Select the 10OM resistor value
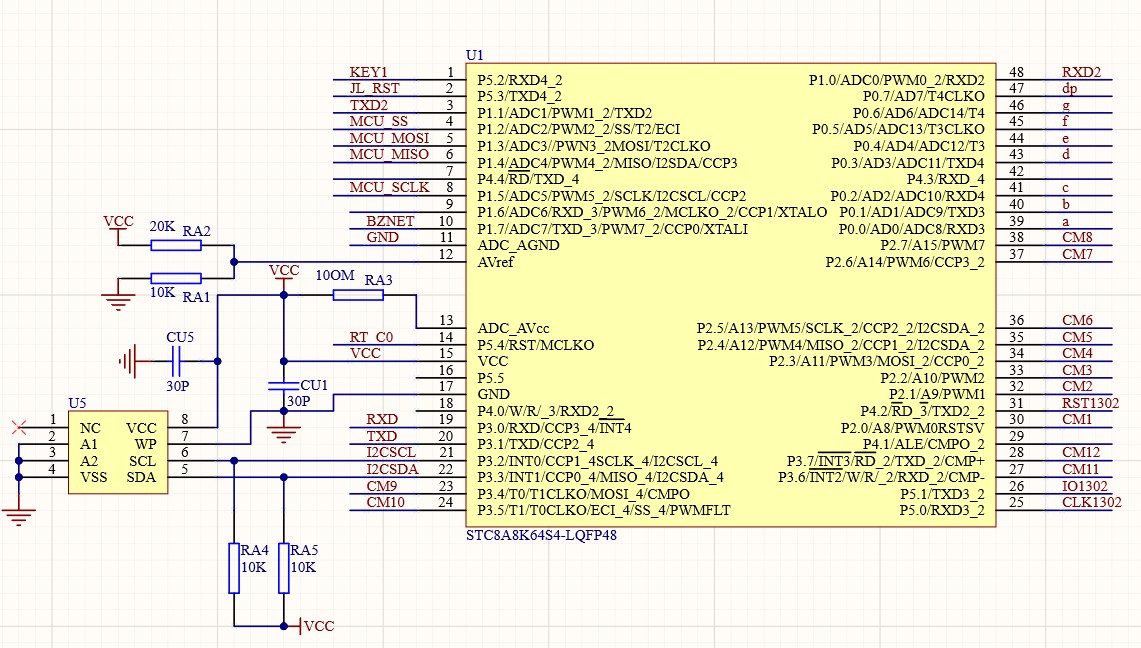1141x648 pixels. (x=335, y=276)
